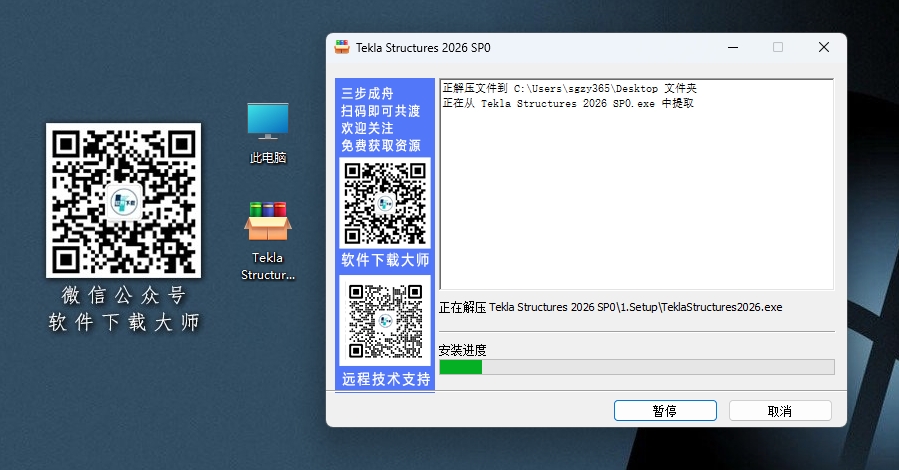Click the 安装进度 label
The image size is (899, 470).
point(462,350)
